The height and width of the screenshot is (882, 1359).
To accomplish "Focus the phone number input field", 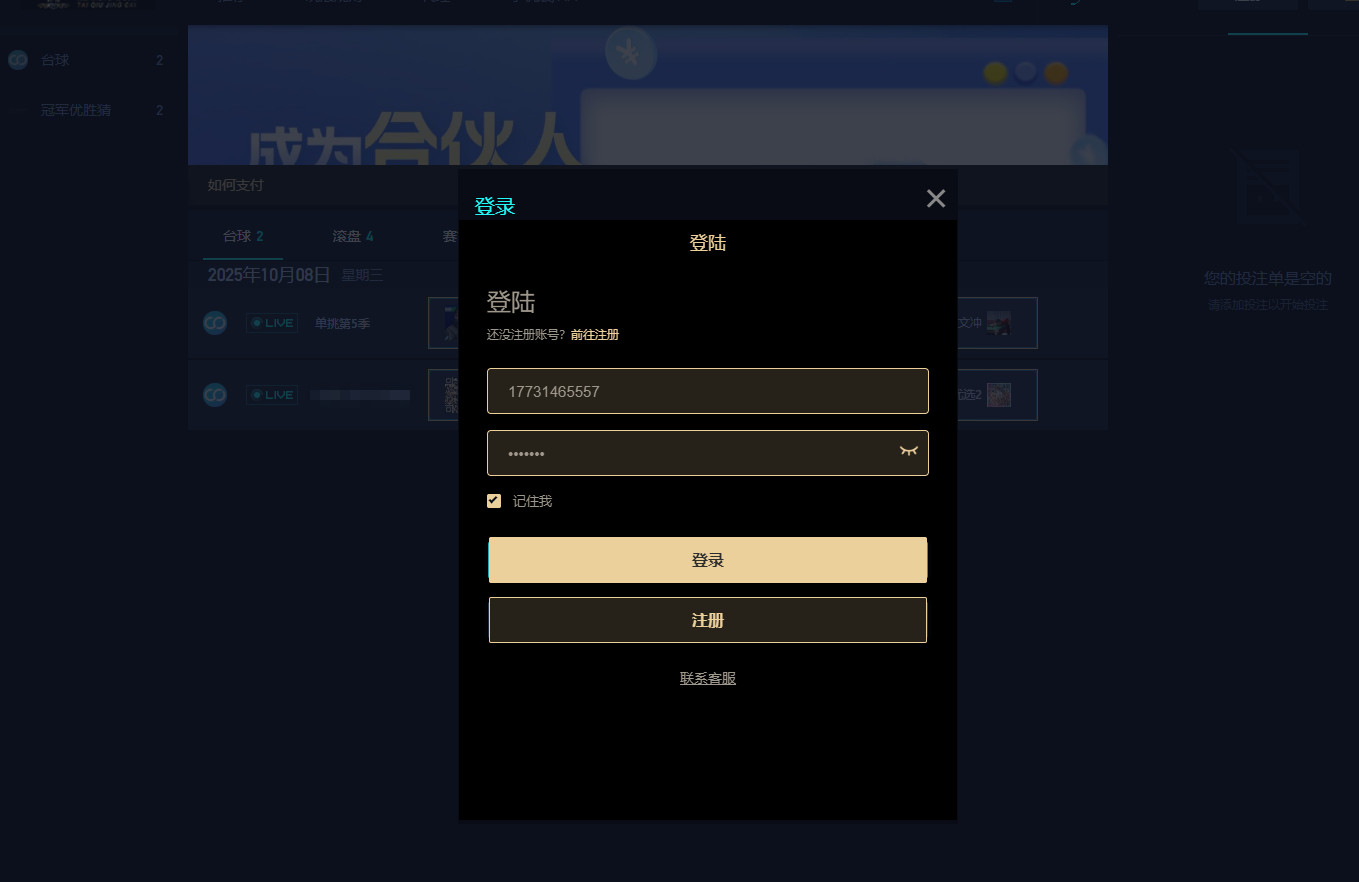I will click(x=708, y=391).
